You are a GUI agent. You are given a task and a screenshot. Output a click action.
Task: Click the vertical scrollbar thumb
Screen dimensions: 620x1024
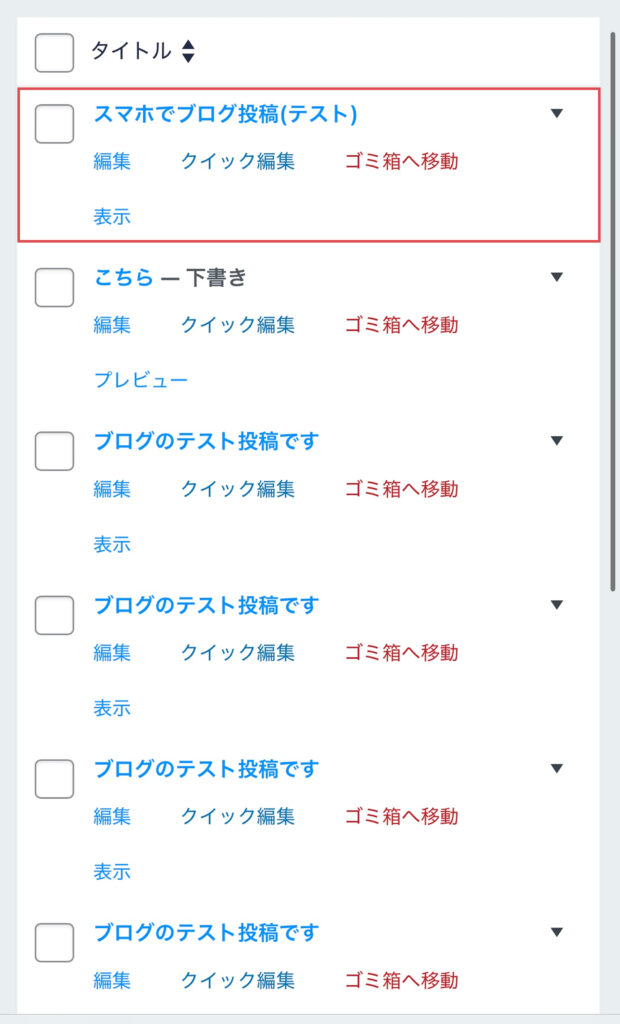tap(612, 310)
